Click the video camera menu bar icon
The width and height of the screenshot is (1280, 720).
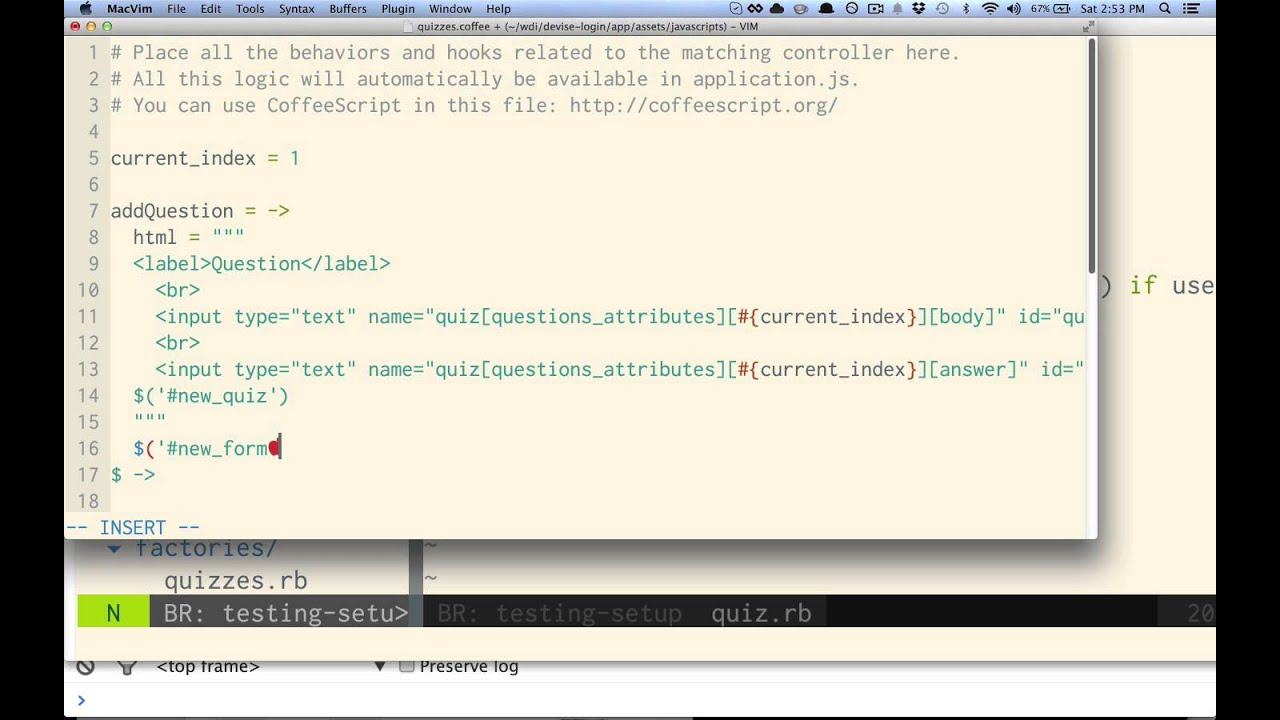click(875, 8)
